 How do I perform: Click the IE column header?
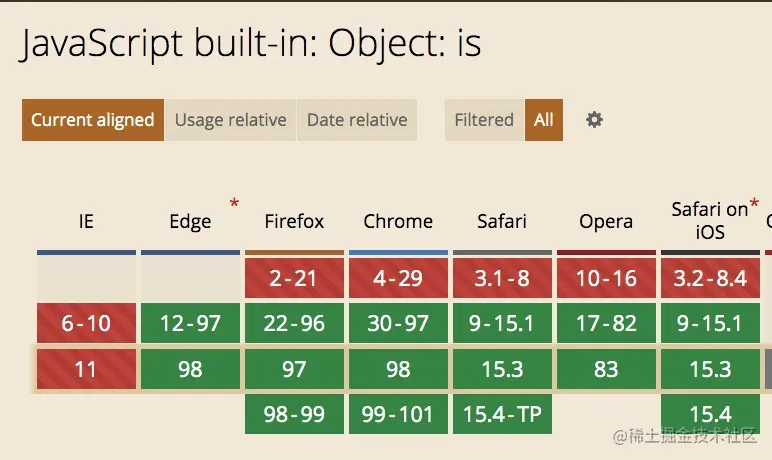pyautogui.click(x=86, y=222)
